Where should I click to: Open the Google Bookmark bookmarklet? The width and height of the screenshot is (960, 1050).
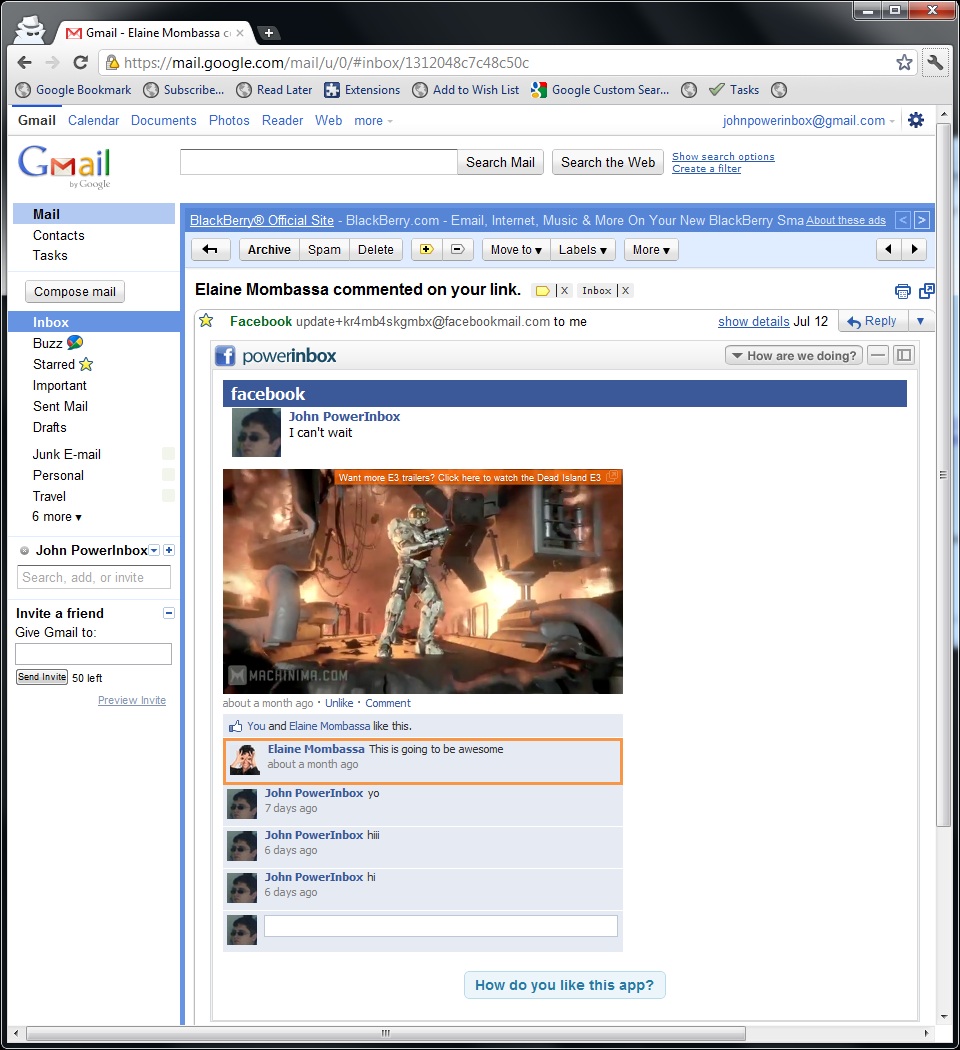74,90
